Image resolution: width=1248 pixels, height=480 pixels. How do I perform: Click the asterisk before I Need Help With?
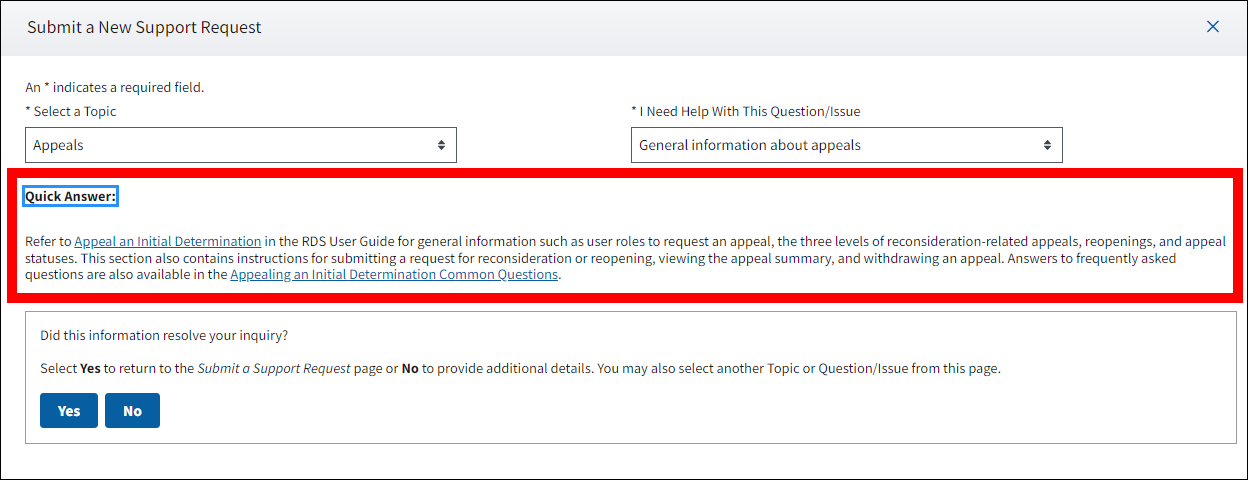click(634, 110)
